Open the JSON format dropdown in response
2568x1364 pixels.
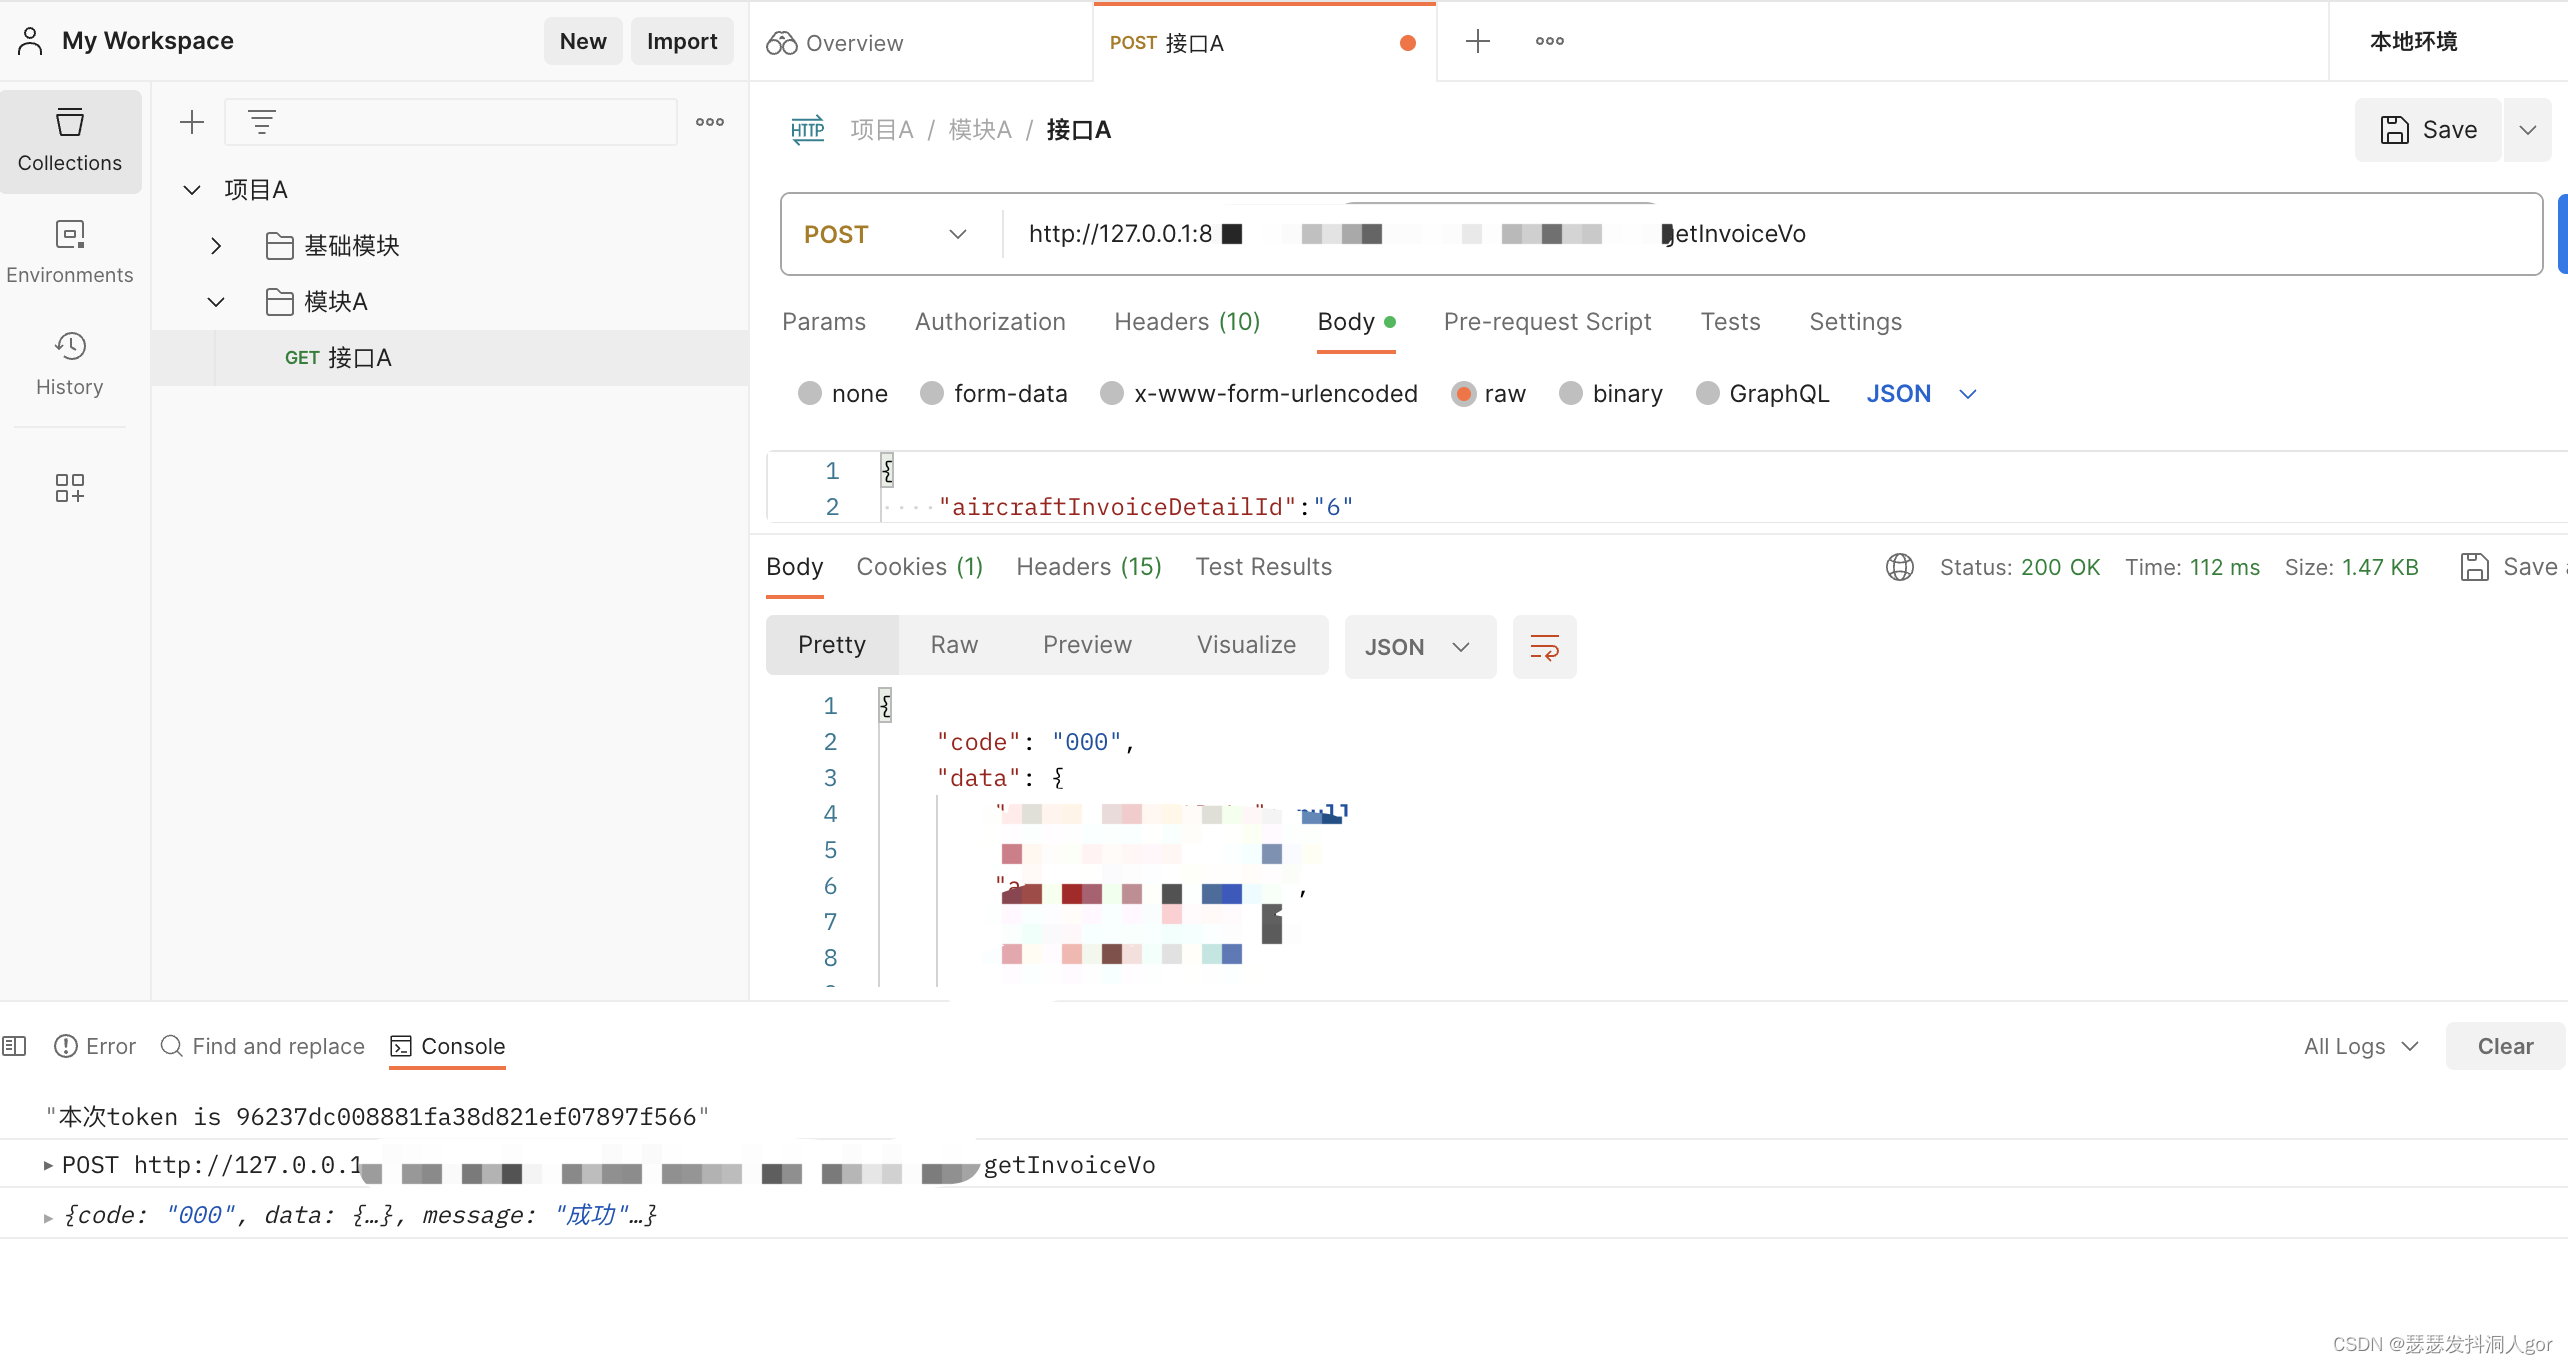1418,645
